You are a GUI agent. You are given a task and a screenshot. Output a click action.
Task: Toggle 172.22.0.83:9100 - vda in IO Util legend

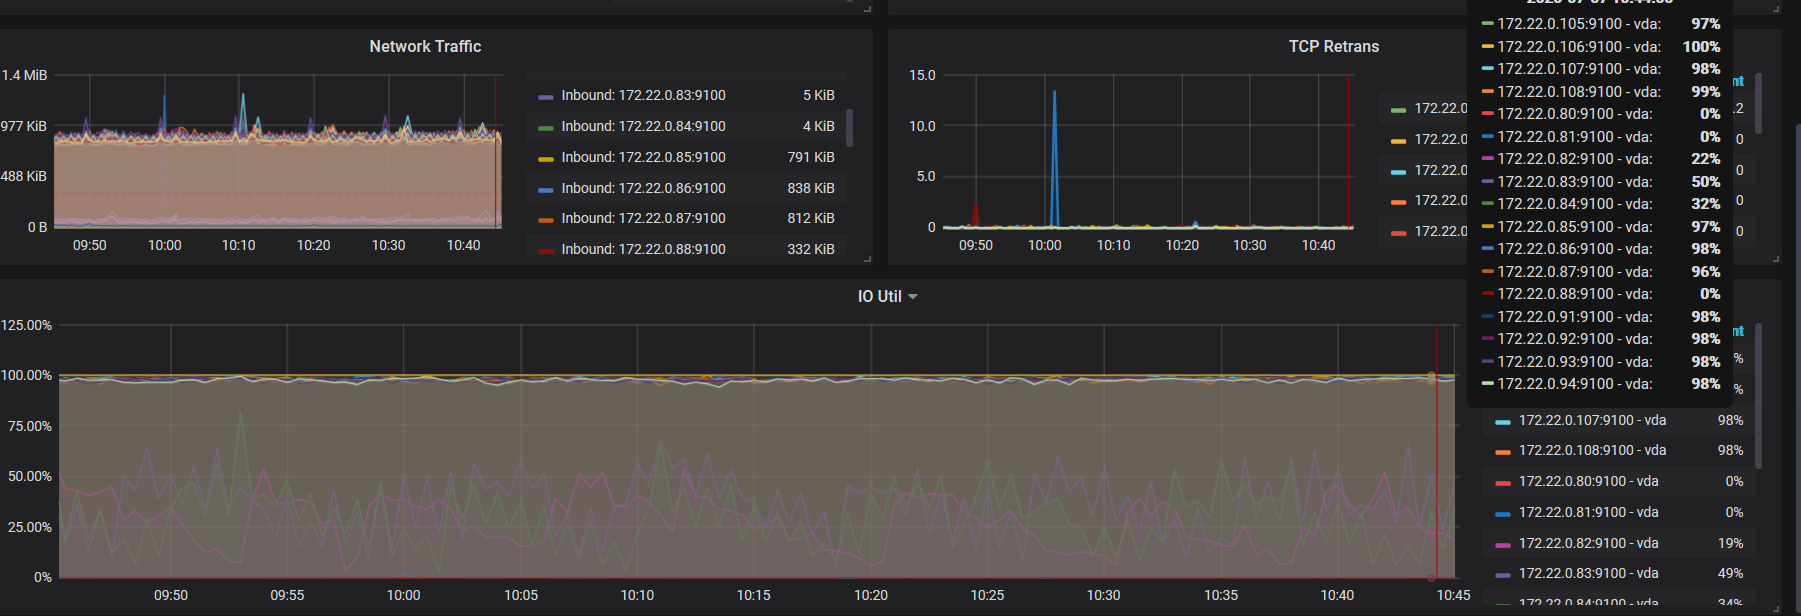1588,574
